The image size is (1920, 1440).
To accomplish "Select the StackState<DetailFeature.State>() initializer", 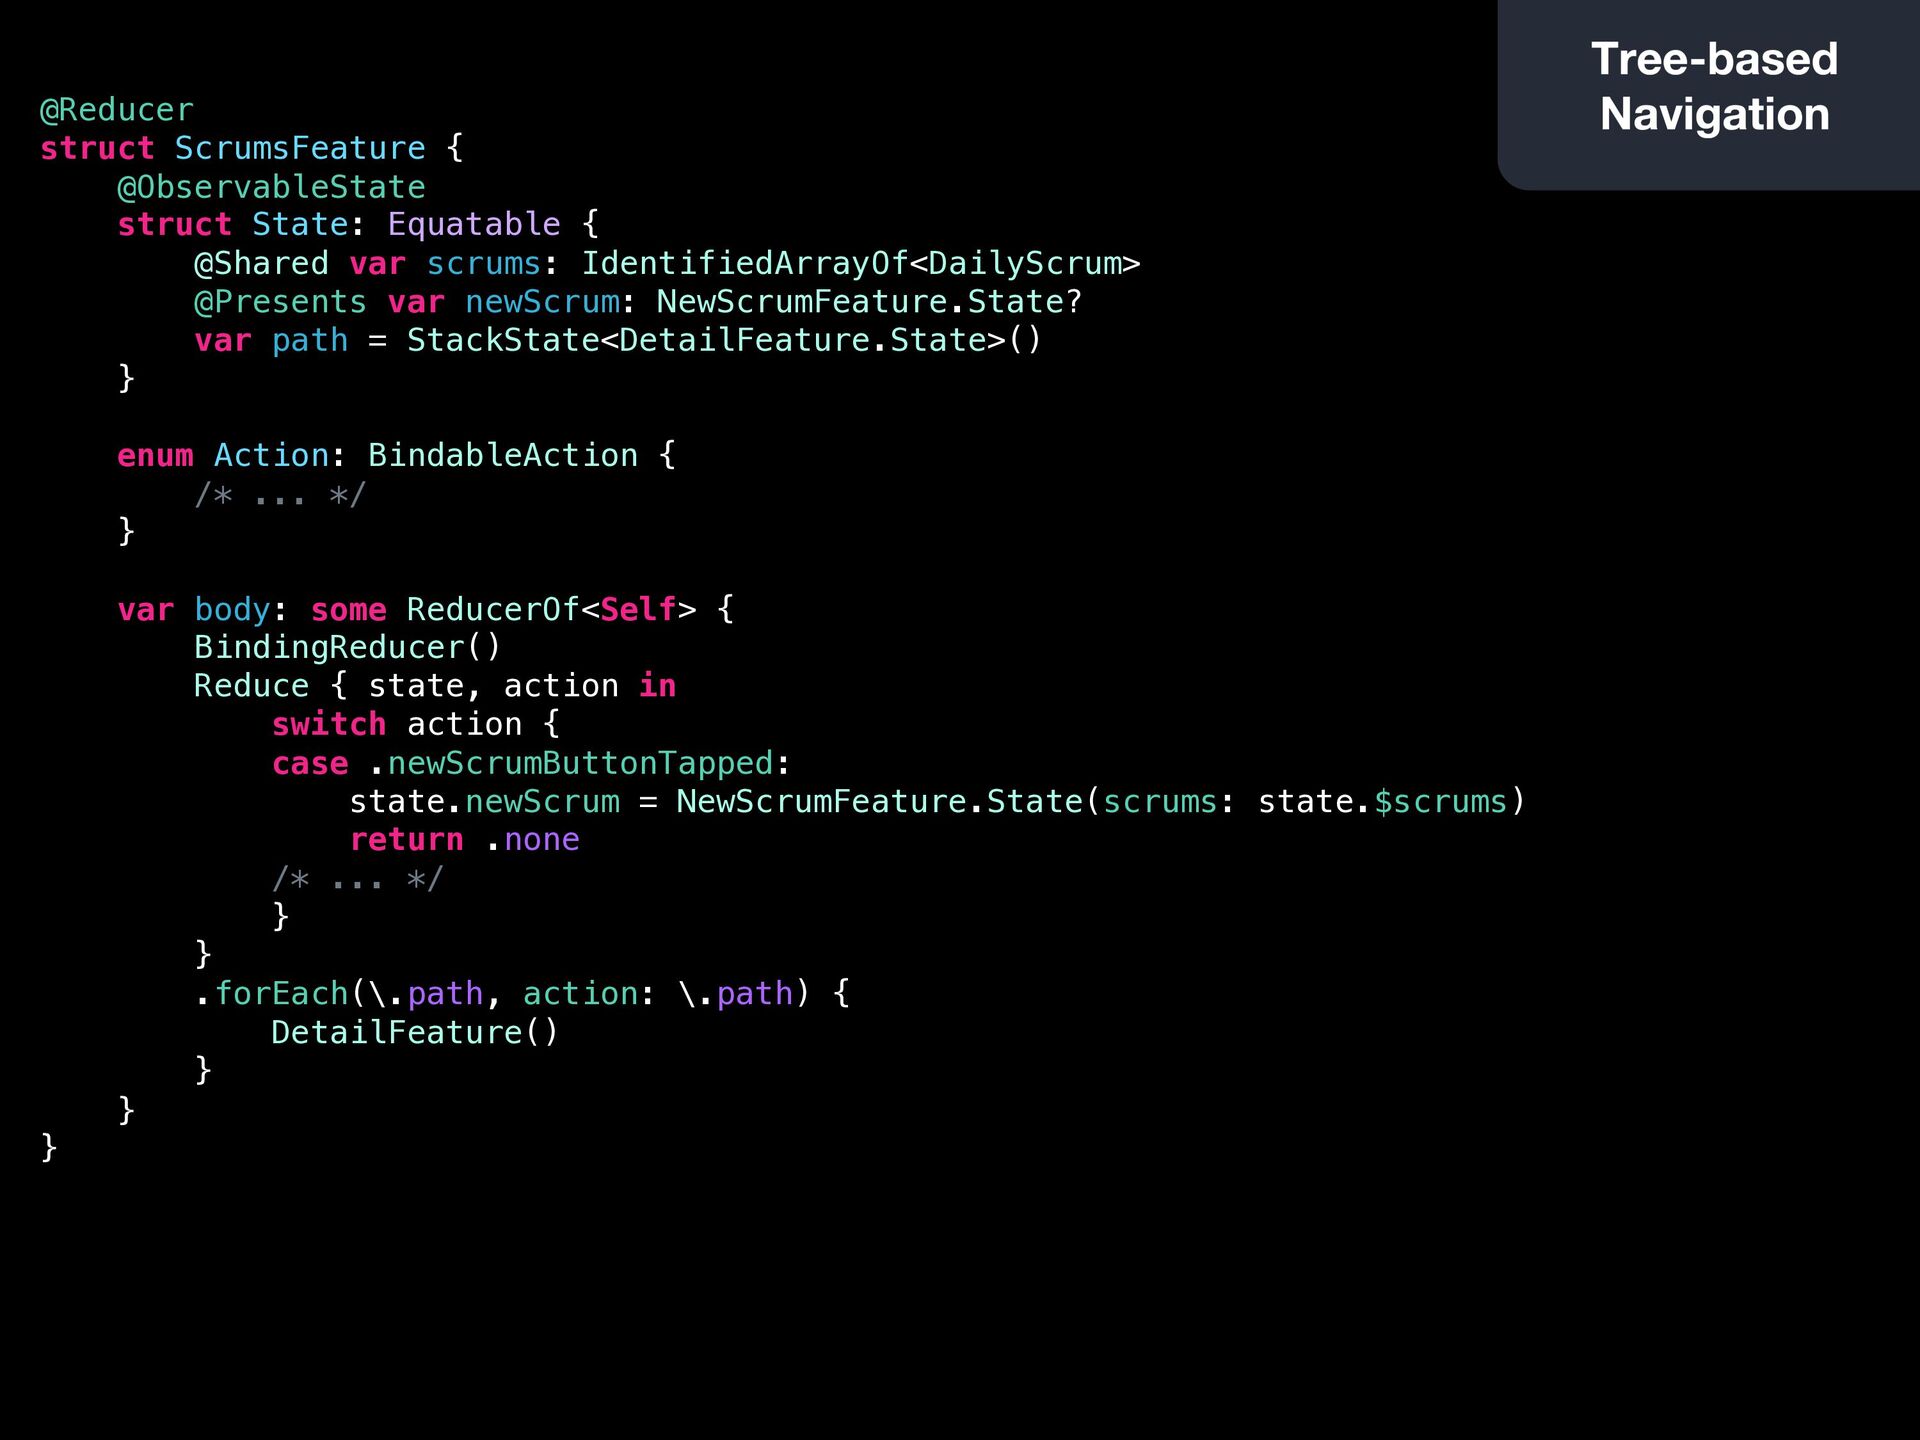I will tap(724, 340).
